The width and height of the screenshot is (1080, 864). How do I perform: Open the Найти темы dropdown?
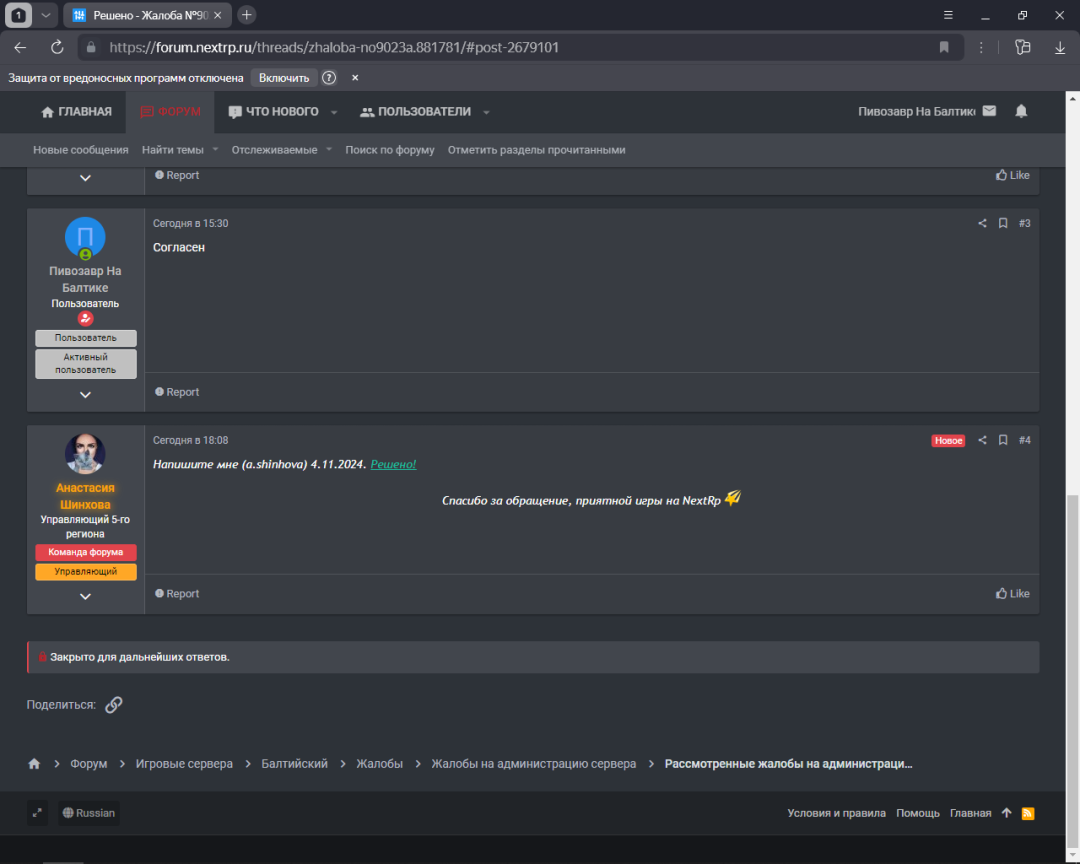pyautogui.click(x=179, y=150)
